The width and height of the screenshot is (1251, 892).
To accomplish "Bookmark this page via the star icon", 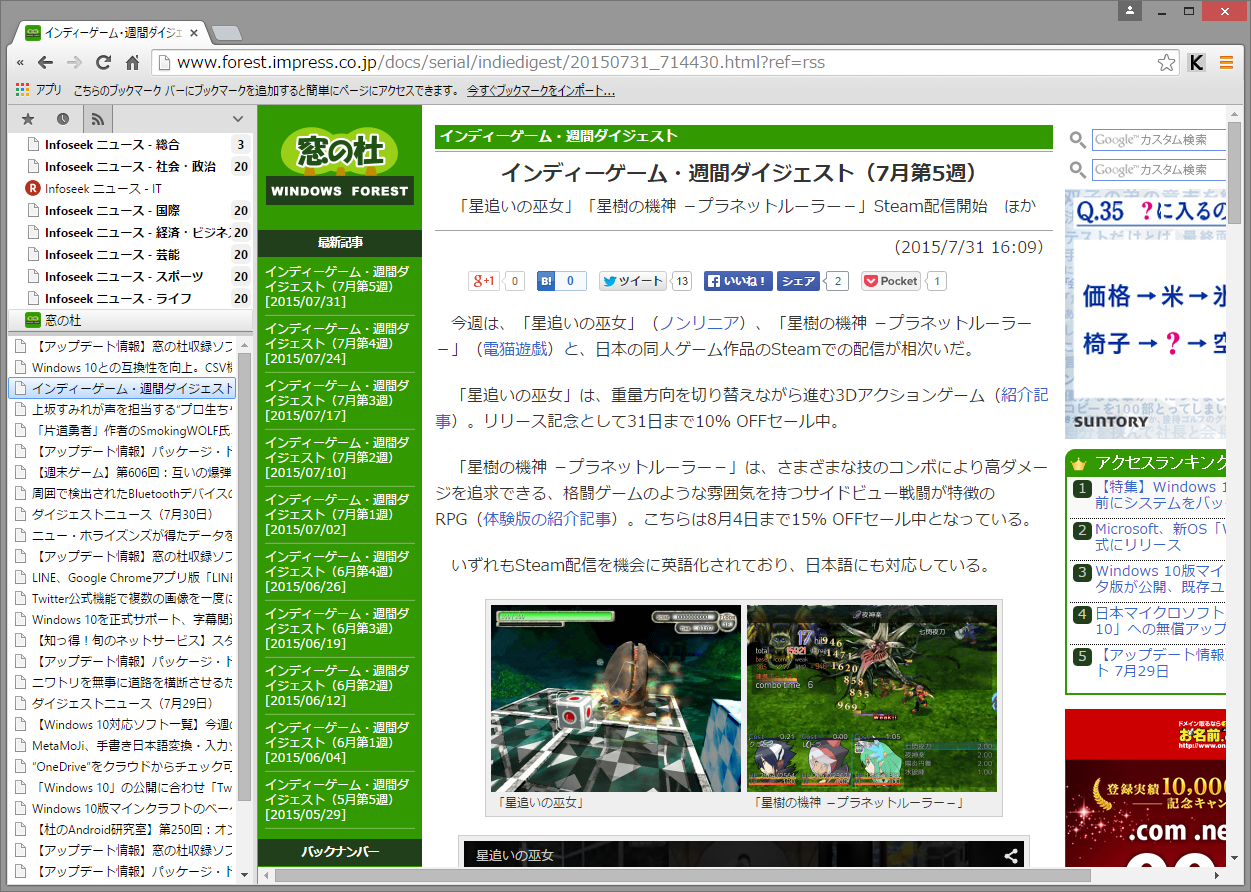I will point(1166,61).
